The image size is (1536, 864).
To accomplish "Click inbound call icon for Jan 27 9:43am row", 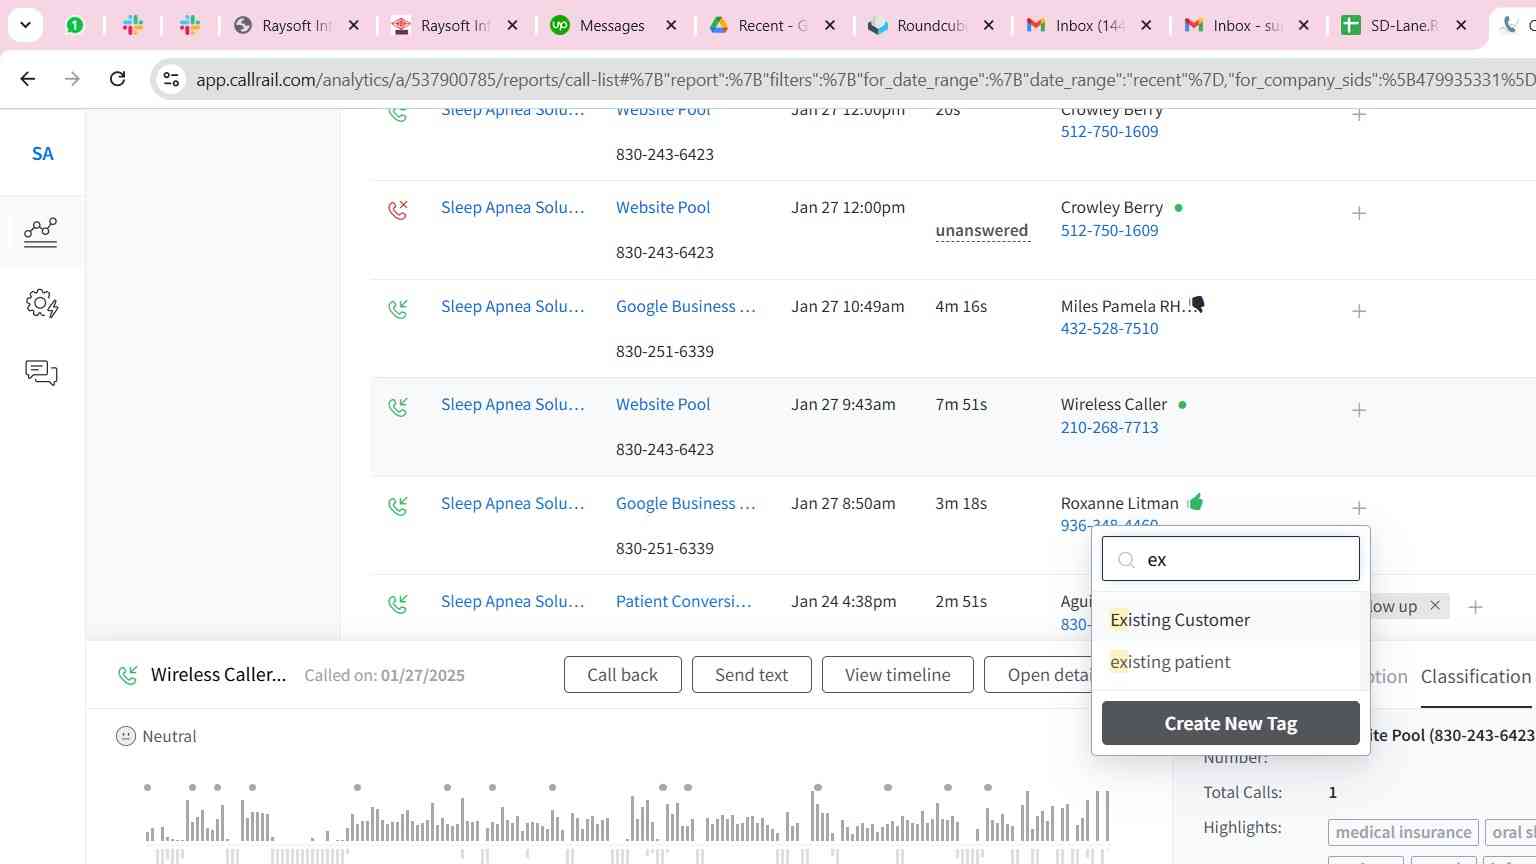I will [x=398, y=407].
